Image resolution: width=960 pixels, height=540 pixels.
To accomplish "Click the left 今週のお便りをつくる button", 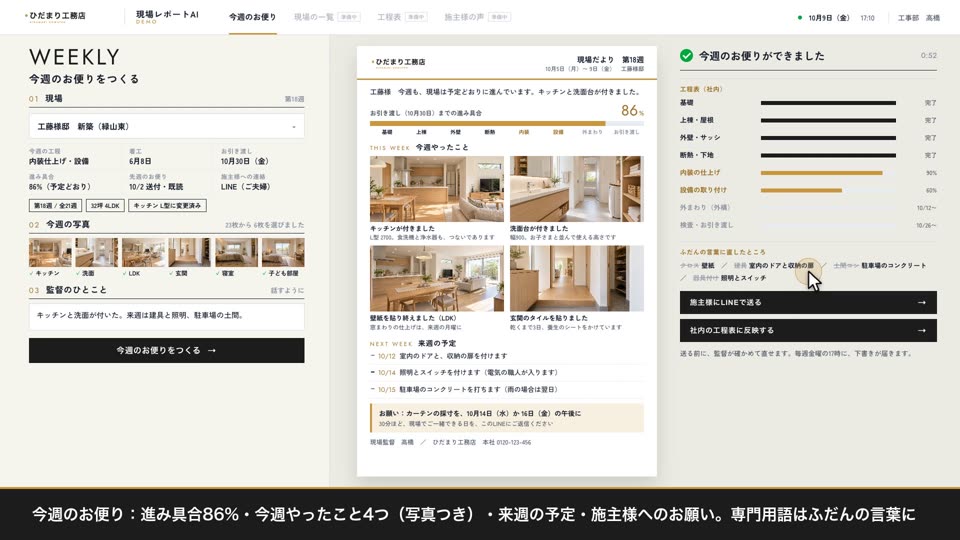I will point(167,350).
